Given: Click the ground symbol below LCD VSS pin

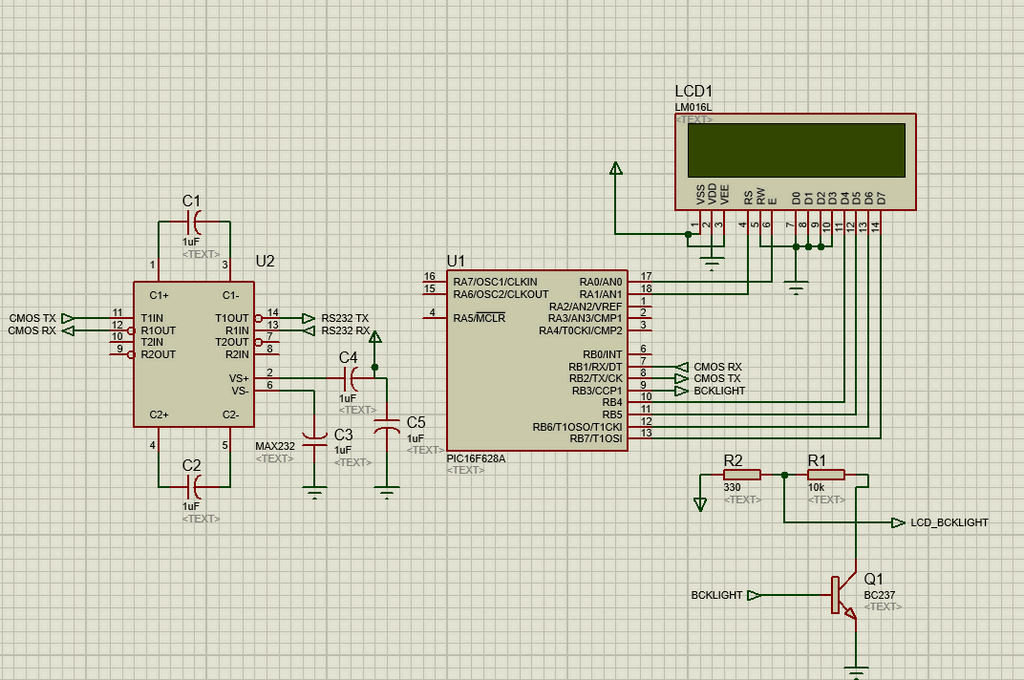Looking at the screenshot, I should (x=712, y=263).
